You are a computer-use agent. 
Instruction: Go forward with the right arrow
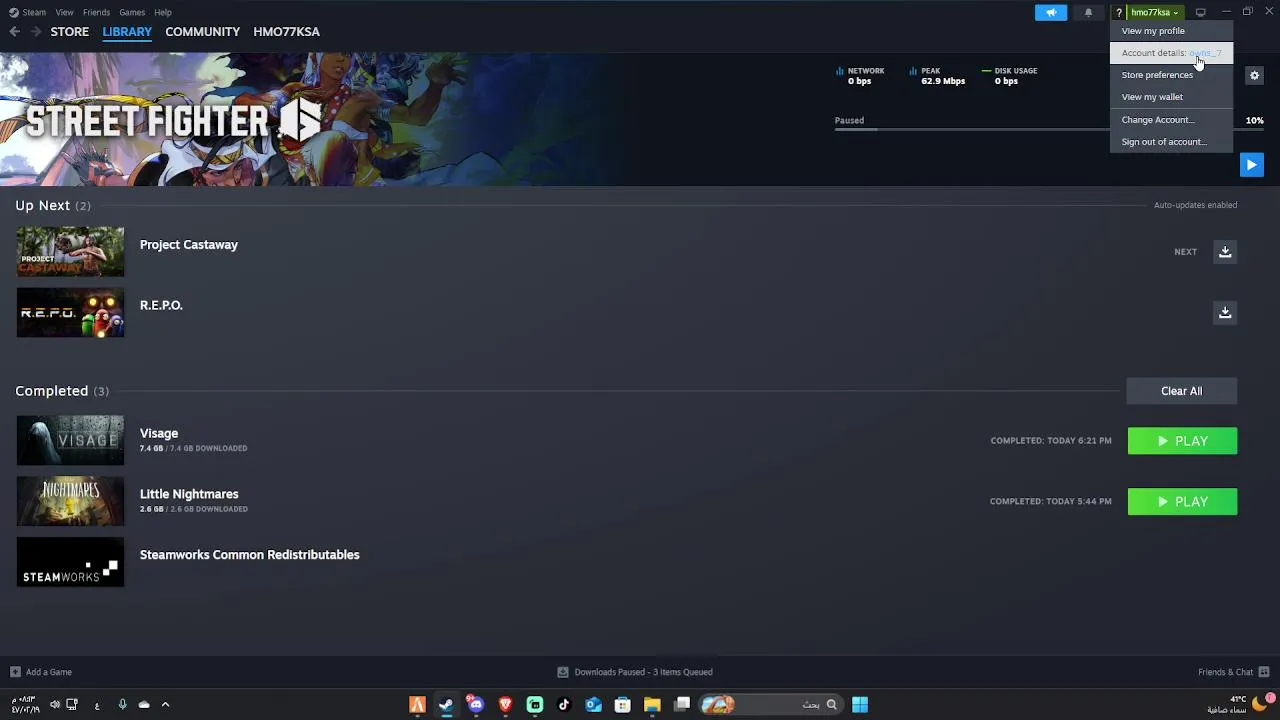[36, 32]
